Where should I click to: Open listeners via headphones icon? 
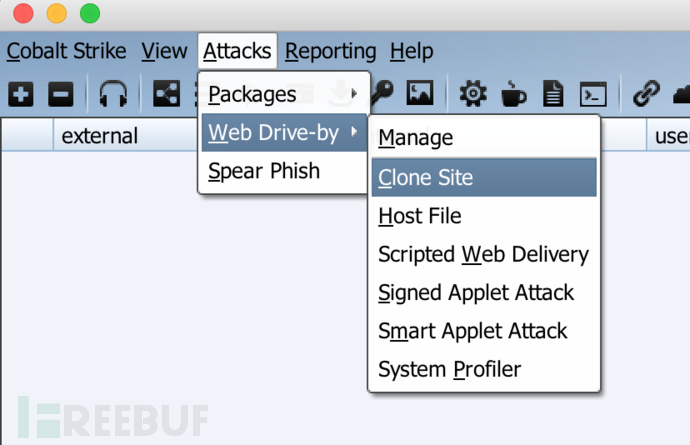pyautogui.click(x=114, y=94)
